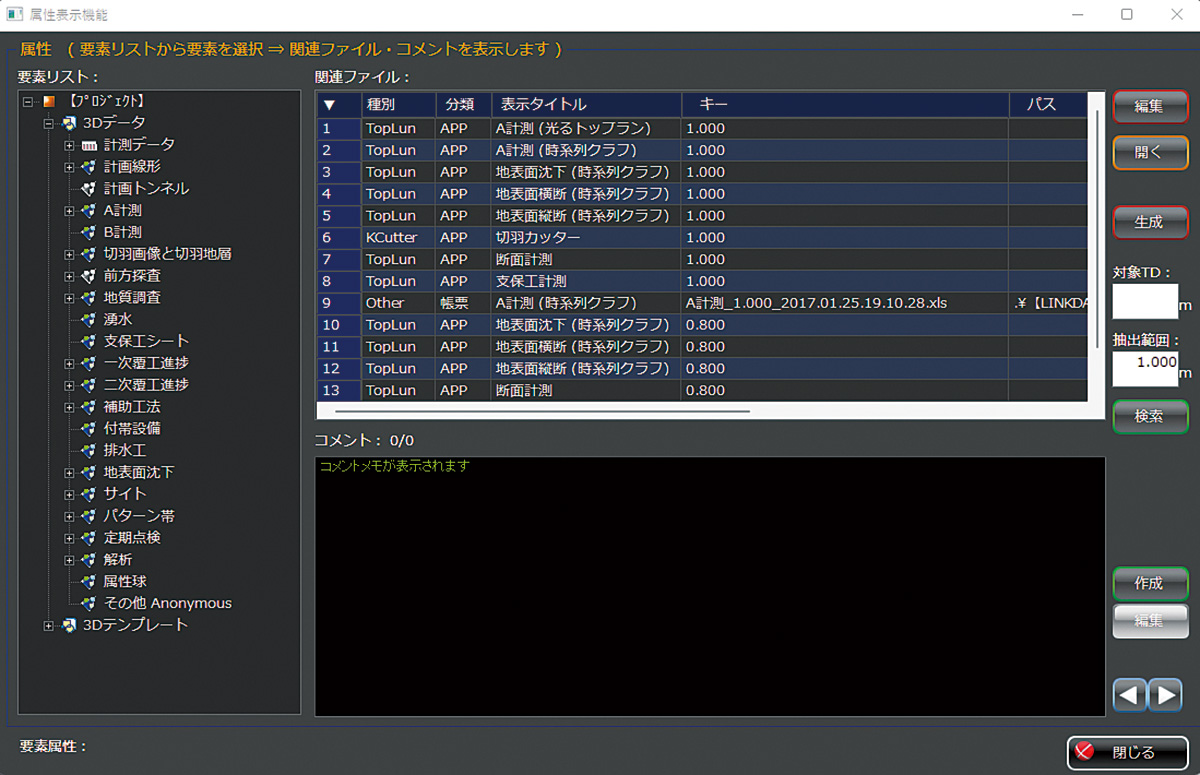Select the 前方探査 node icon

click(90, 275)
